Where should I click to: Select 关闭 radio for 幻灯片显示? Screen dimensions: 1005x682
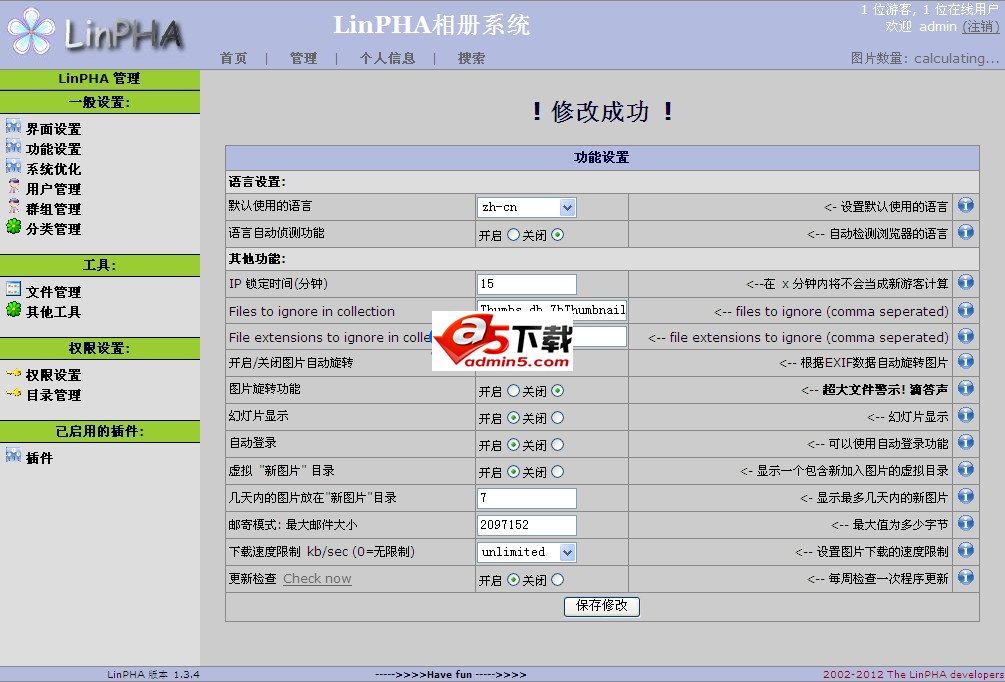[558, 417]
